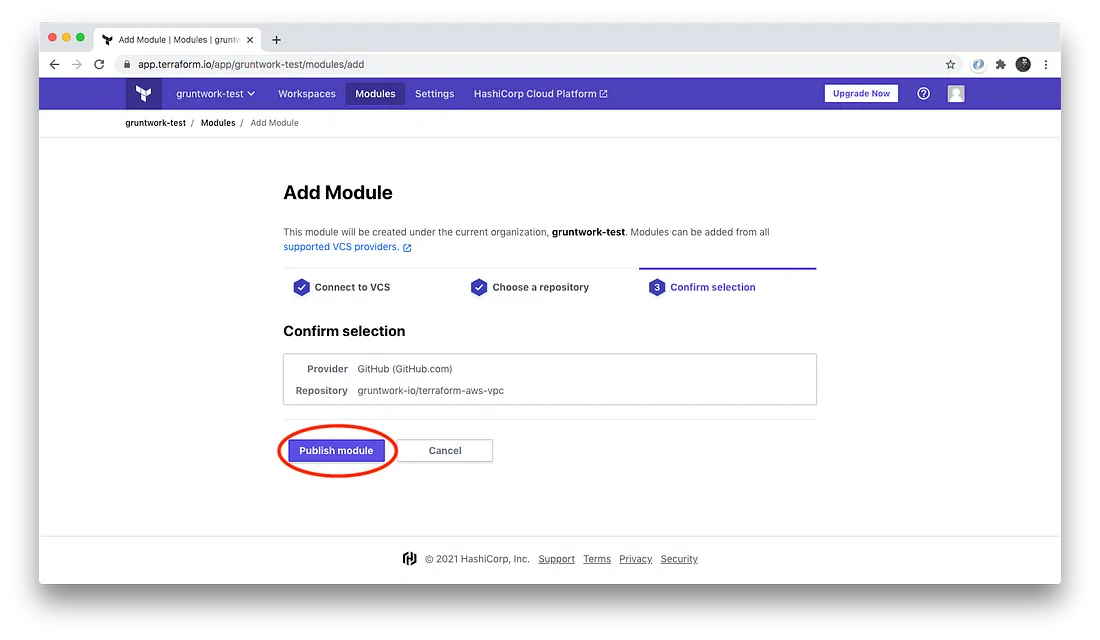Bookmark page with the star icon

(951, 65)
